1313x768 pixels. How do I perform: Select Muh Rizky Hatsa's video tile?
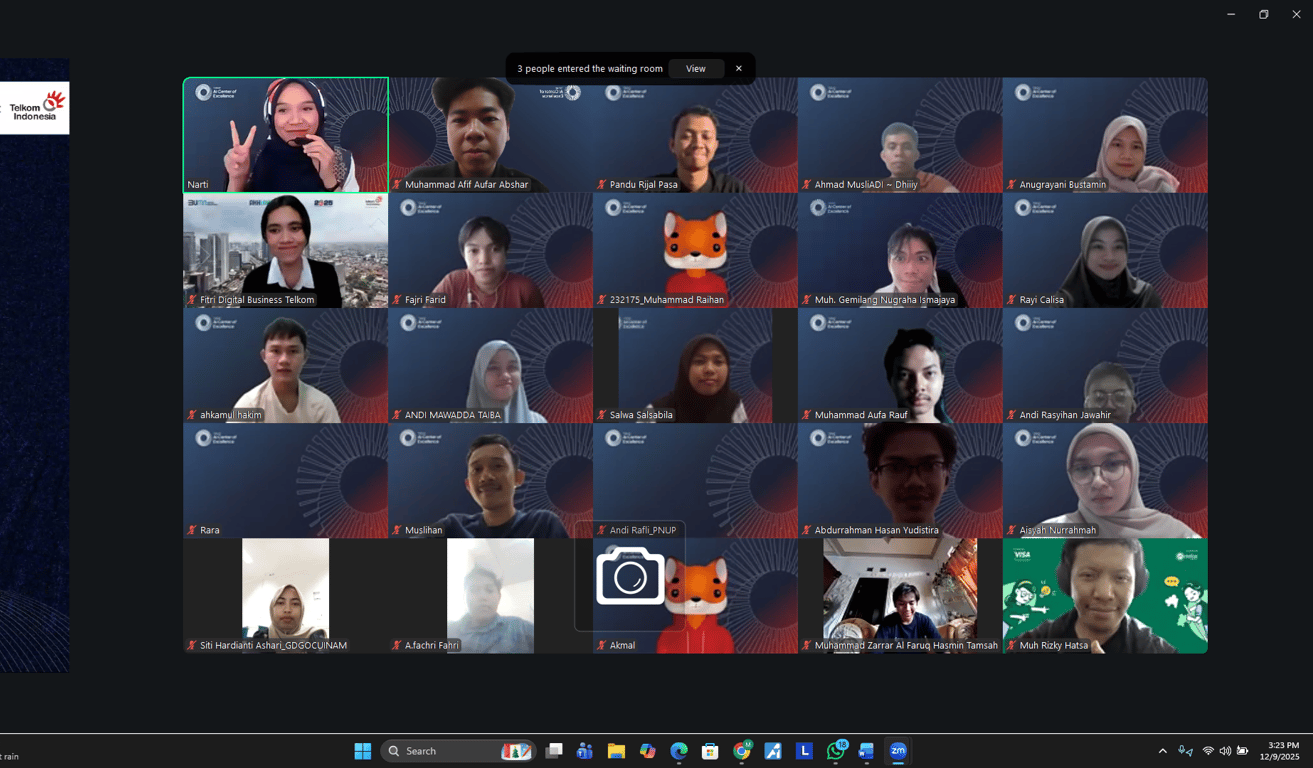coord(1105,596)
